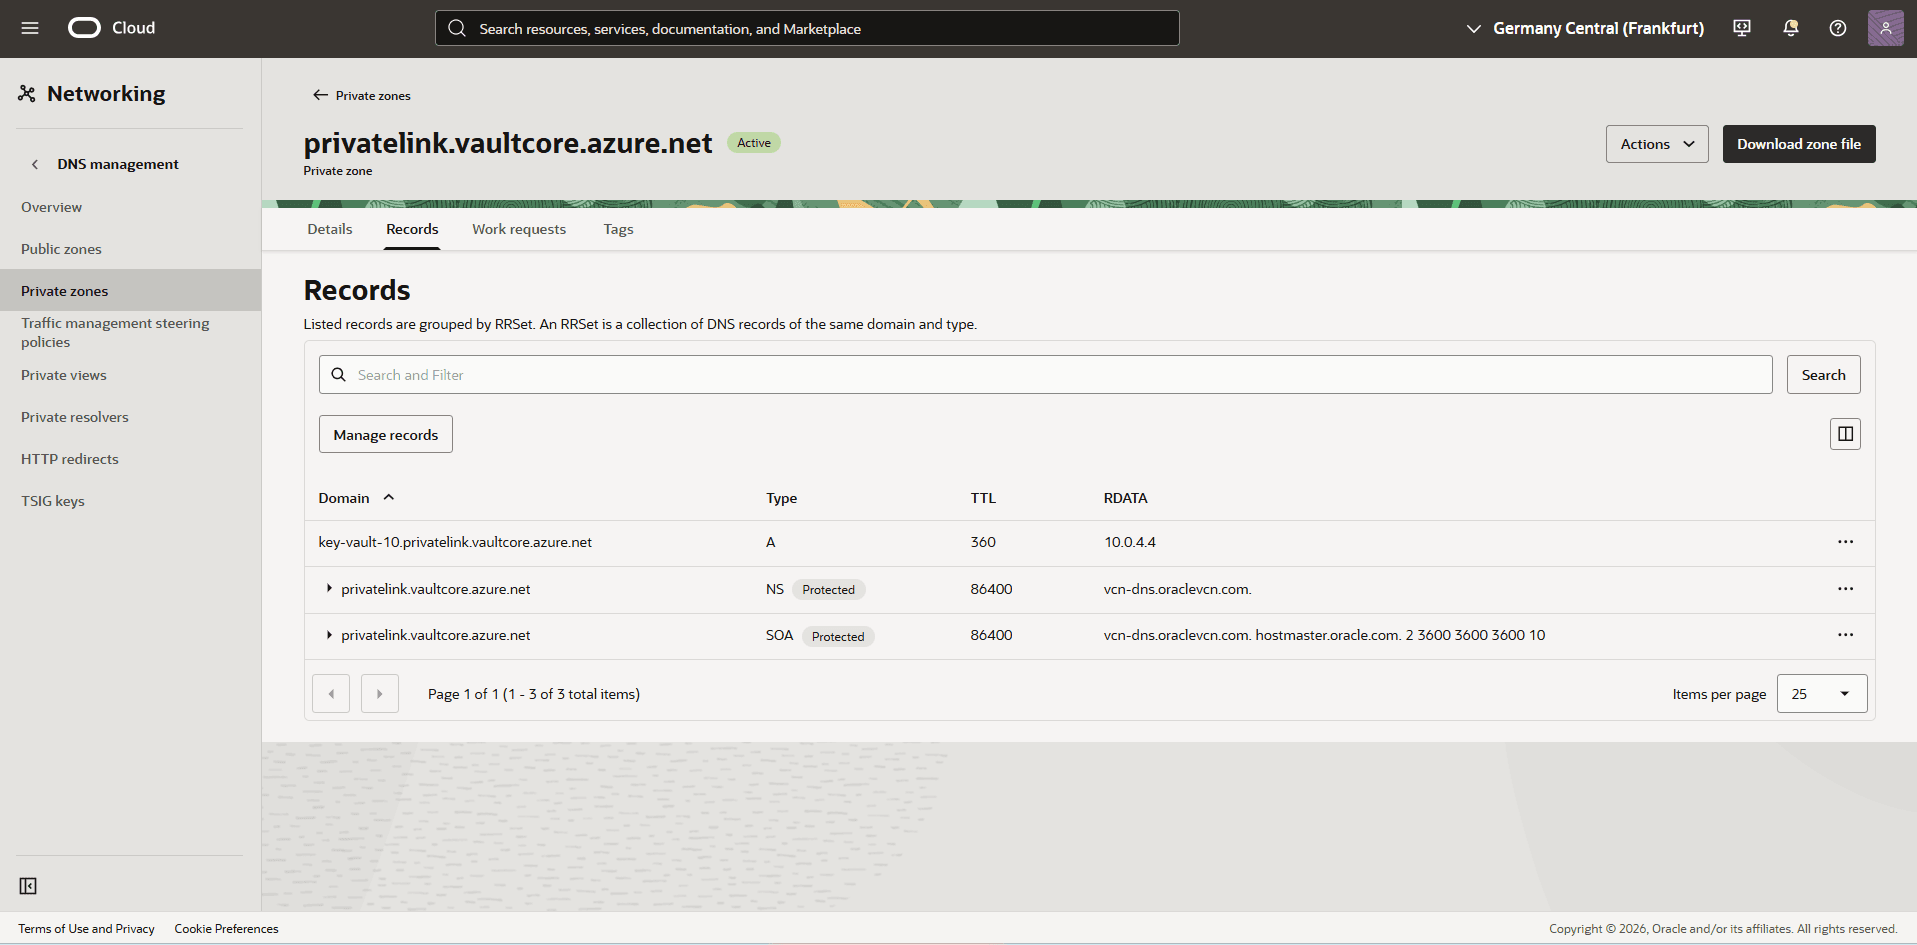Click the back arrow to Private zones

(320, 95)
